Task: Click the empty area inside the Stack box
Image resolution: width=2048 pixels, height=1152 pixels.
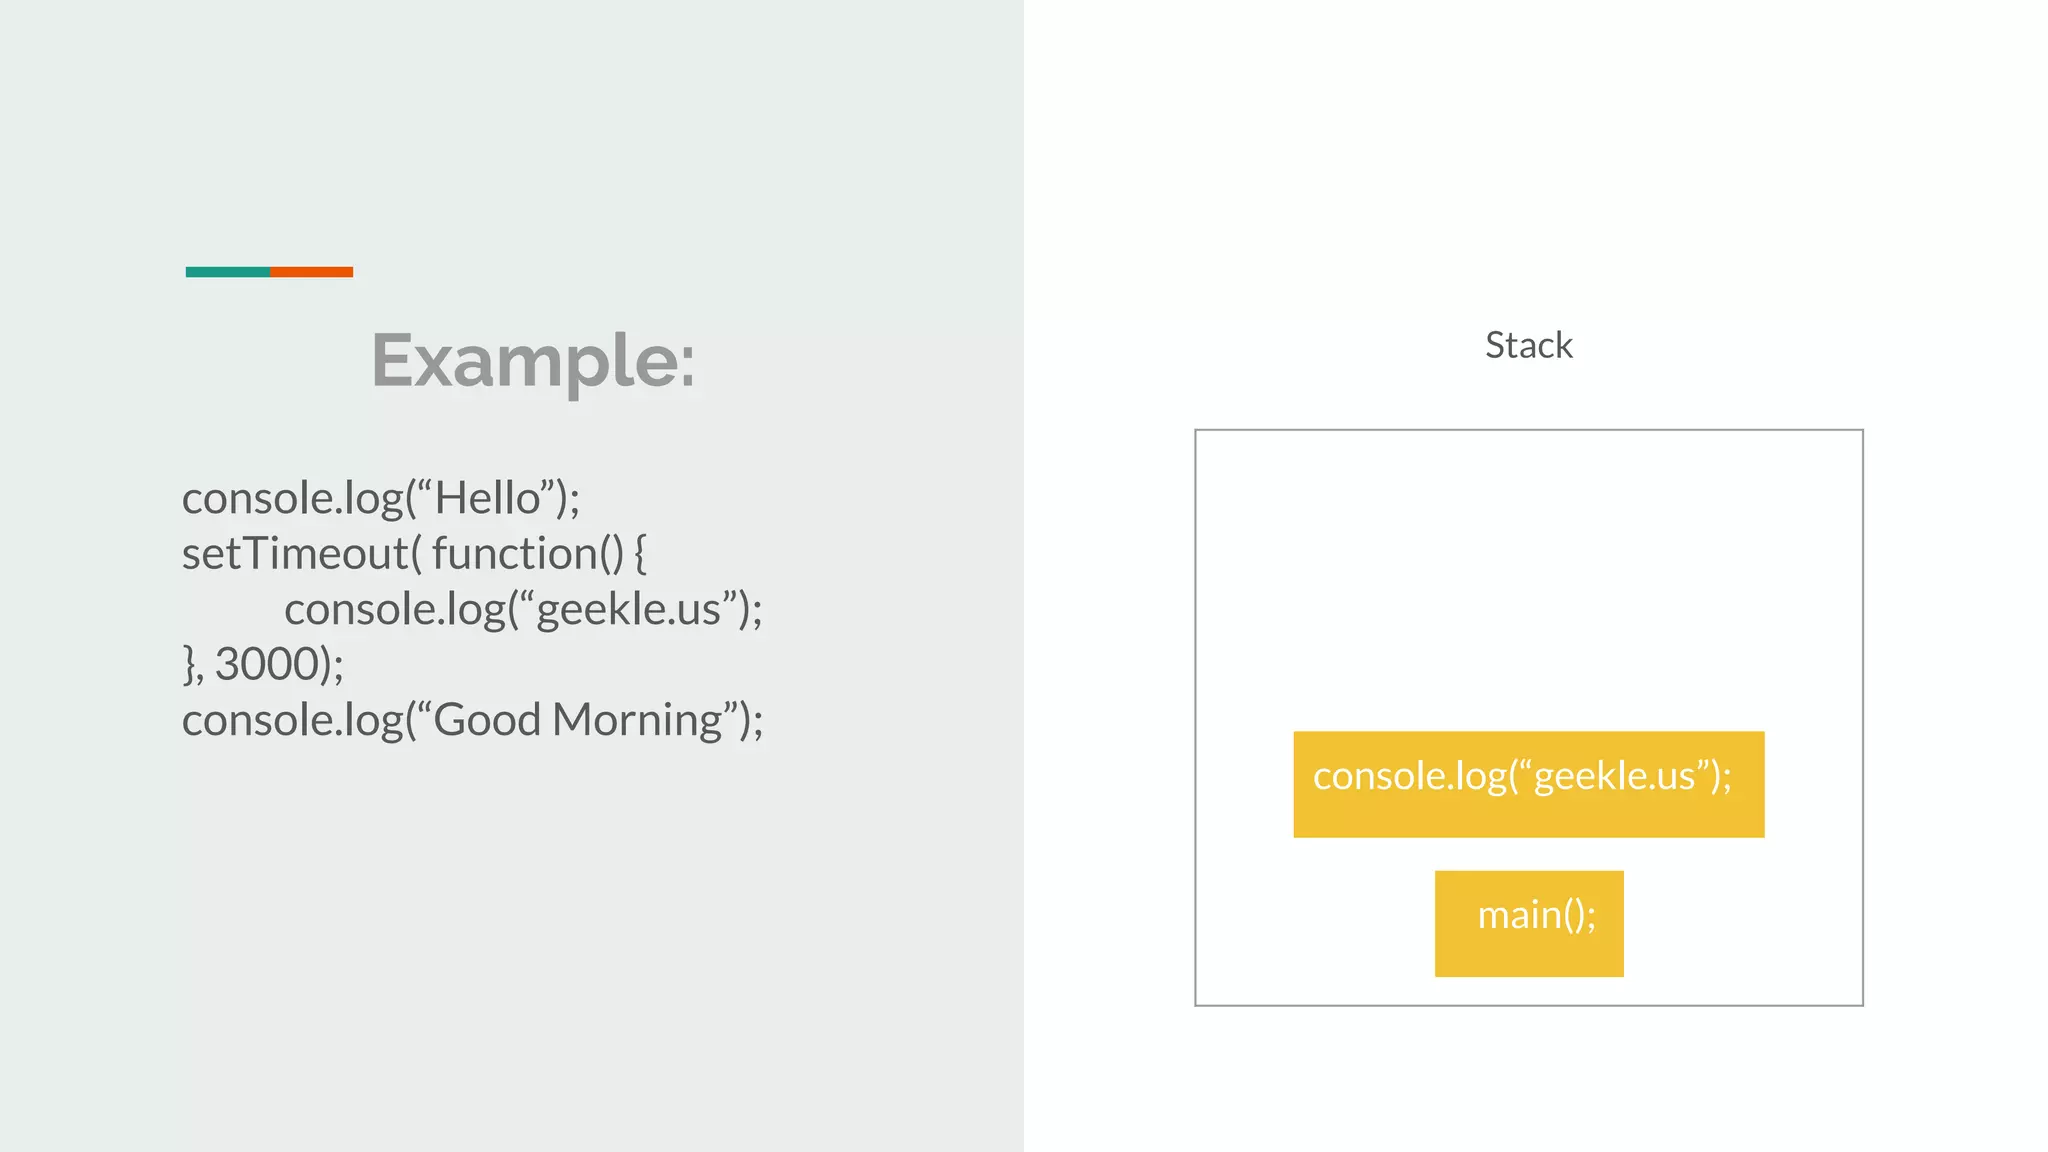Action: click(1528, 580)
